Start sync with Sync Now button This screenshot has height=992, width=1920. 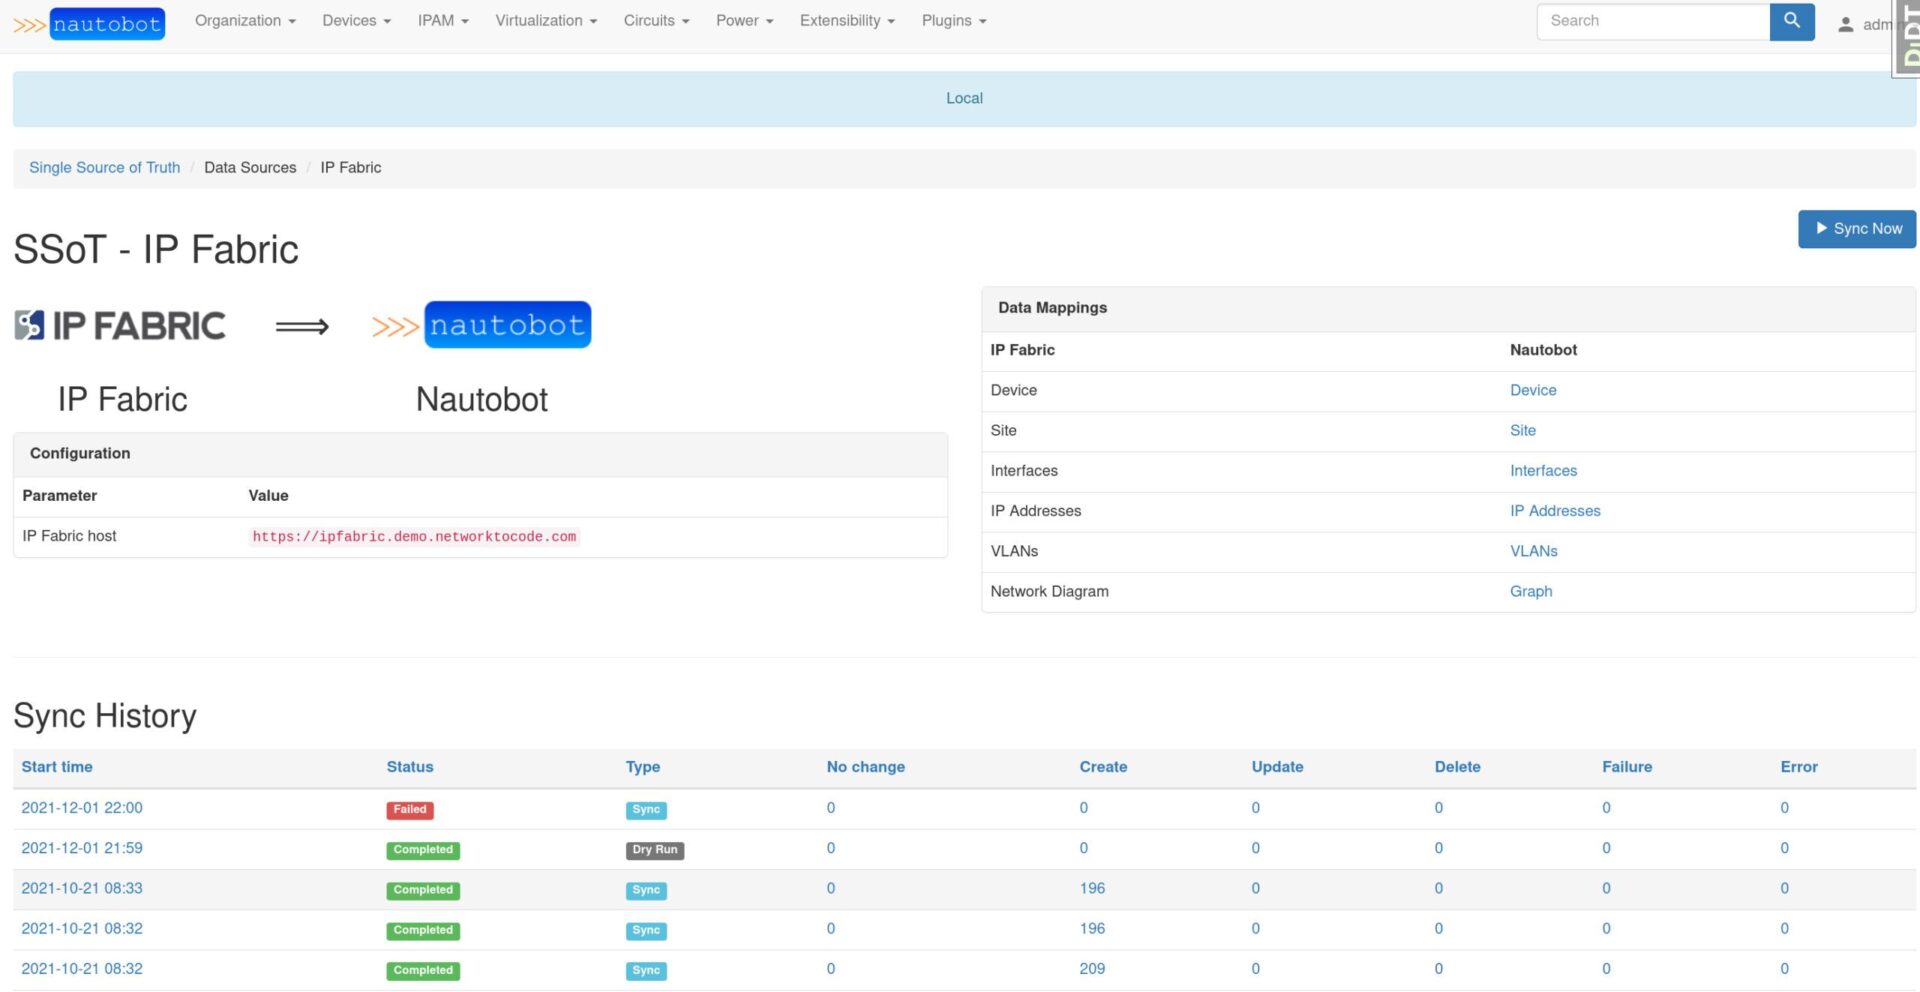pyautogui.click(x=1857, y=229)
